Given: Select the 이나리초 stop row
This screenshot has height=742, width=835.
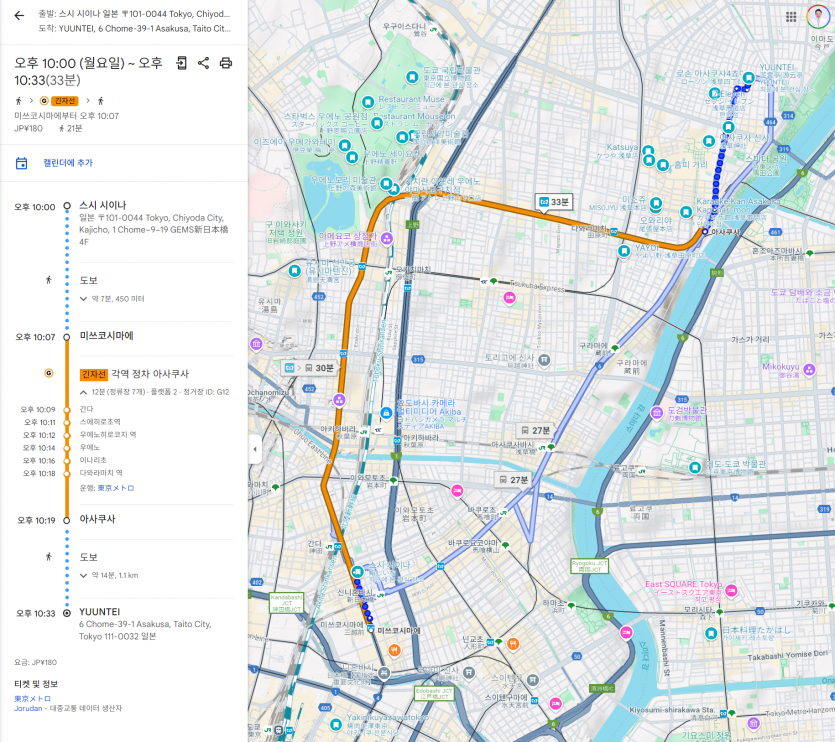Looking at the screenshot, I should tap(93, 461).
